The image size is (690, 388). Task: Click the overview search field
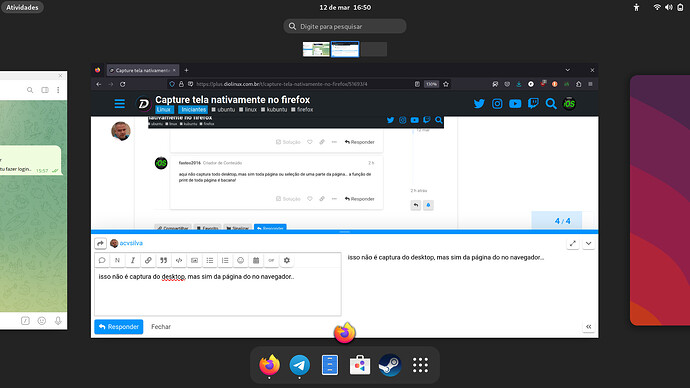point(345,26)
